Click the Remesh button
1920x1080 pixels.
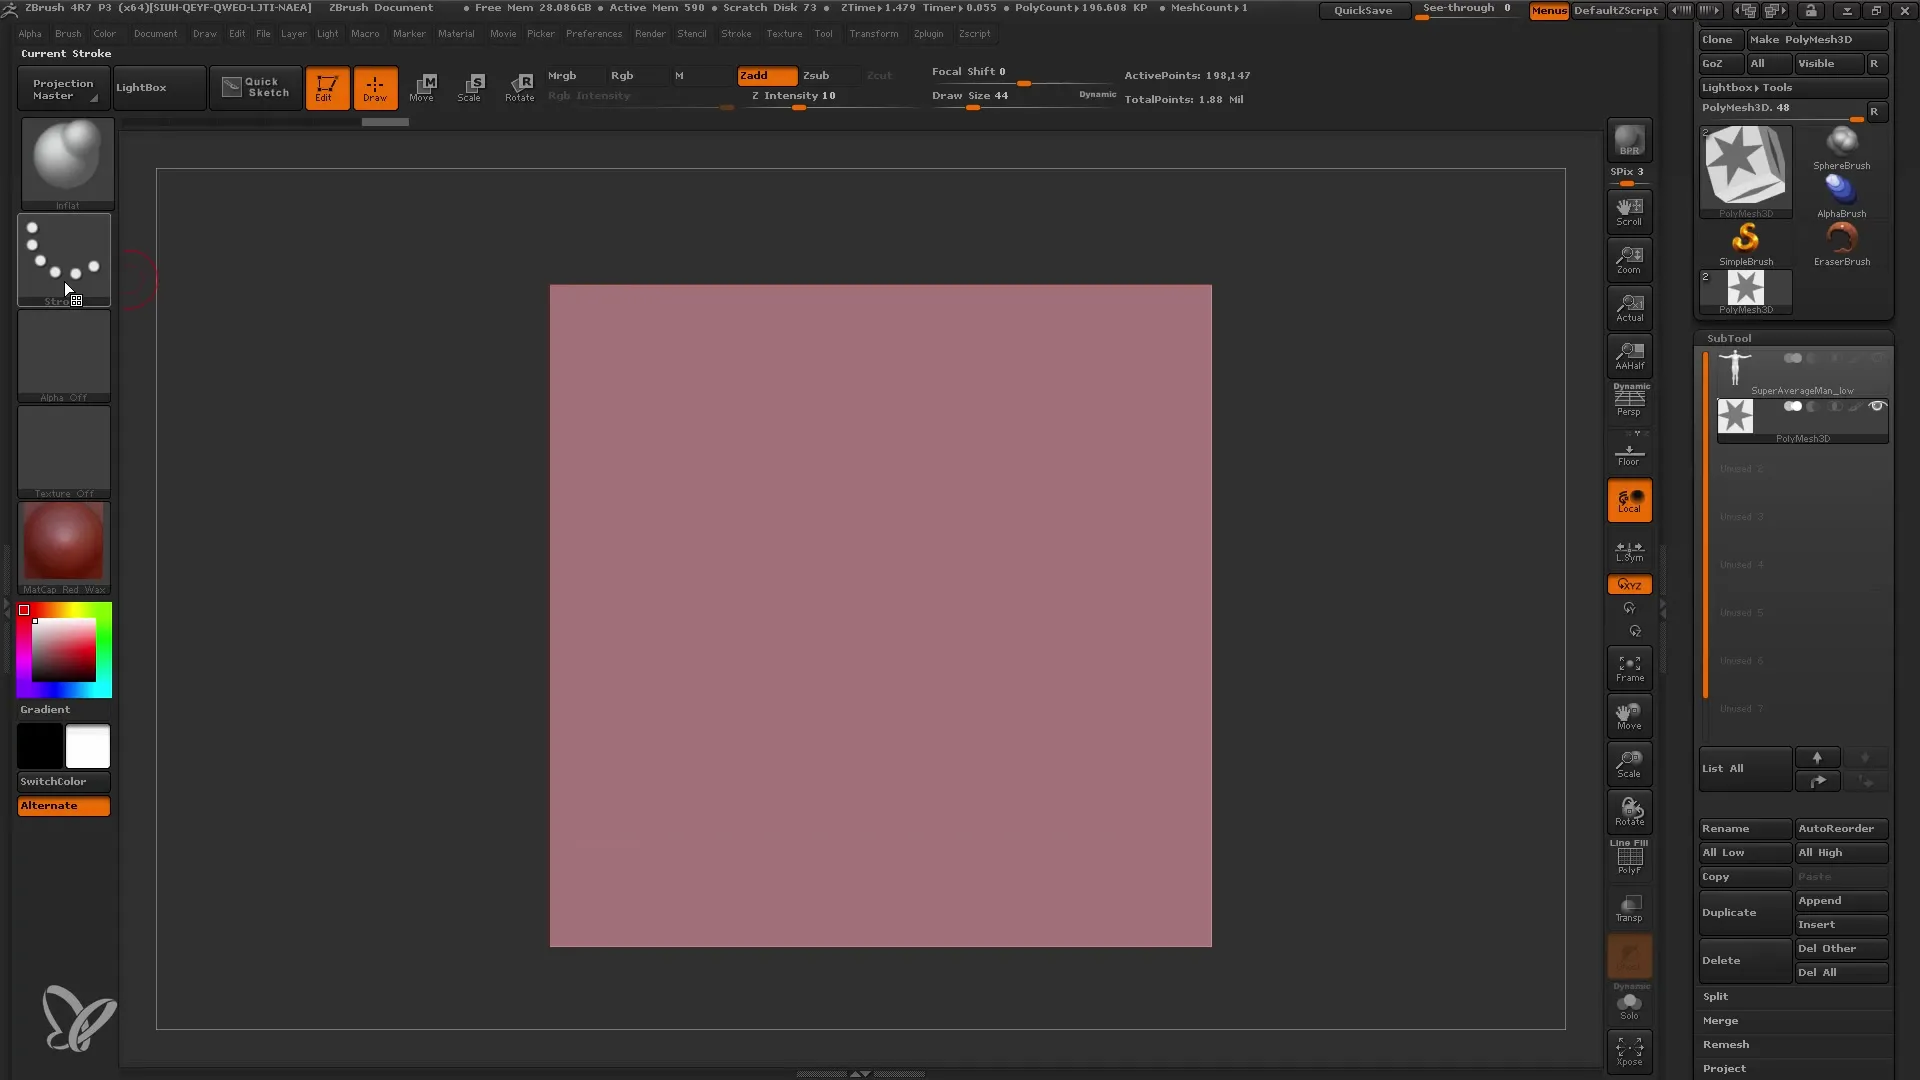[1725, 1044]
